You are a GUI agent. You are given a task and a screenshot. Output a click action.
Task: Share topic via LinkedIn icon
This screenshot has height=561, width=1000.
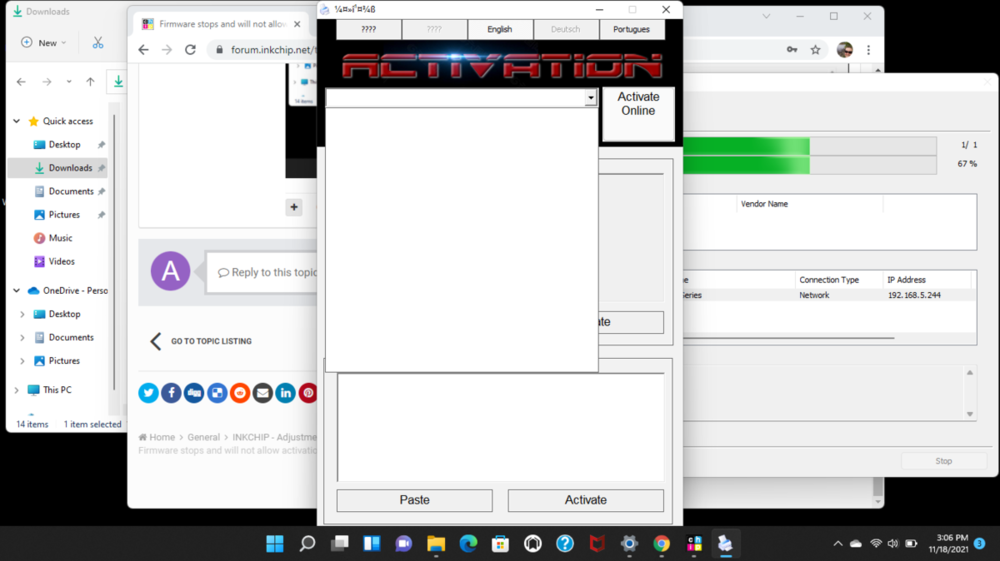285,393
